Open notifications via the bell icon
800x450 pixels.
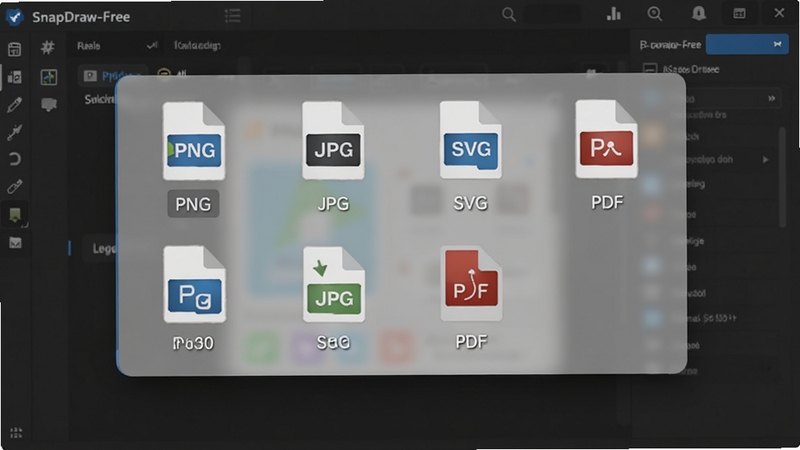pos(699,13)
